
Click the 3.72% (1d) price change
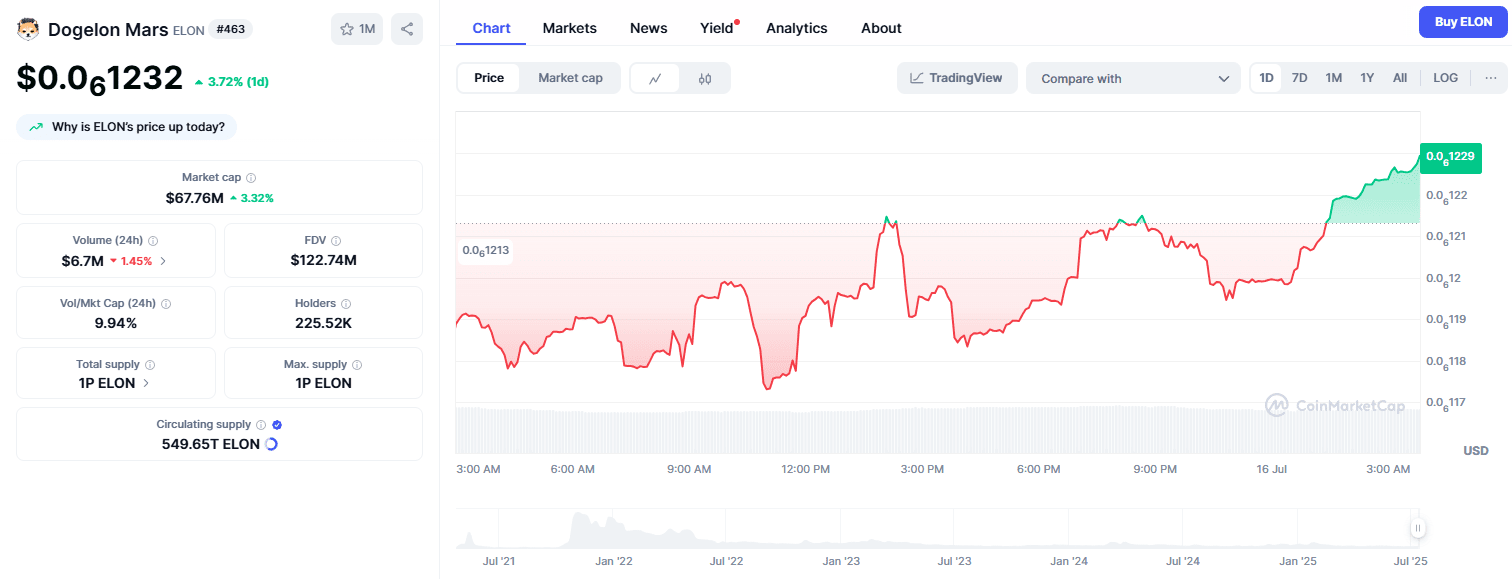tap(231, 82)
